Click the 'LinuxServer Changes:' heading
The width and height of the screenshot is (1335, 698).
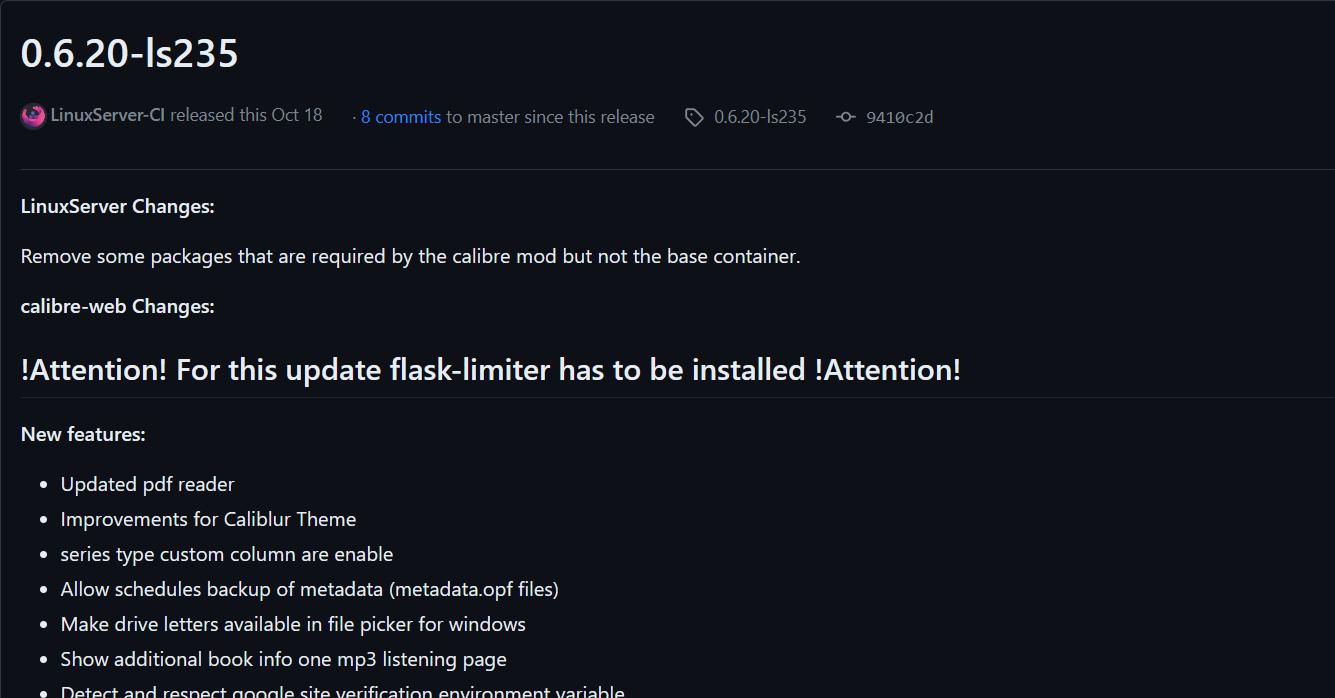click(x=117, y=206)
